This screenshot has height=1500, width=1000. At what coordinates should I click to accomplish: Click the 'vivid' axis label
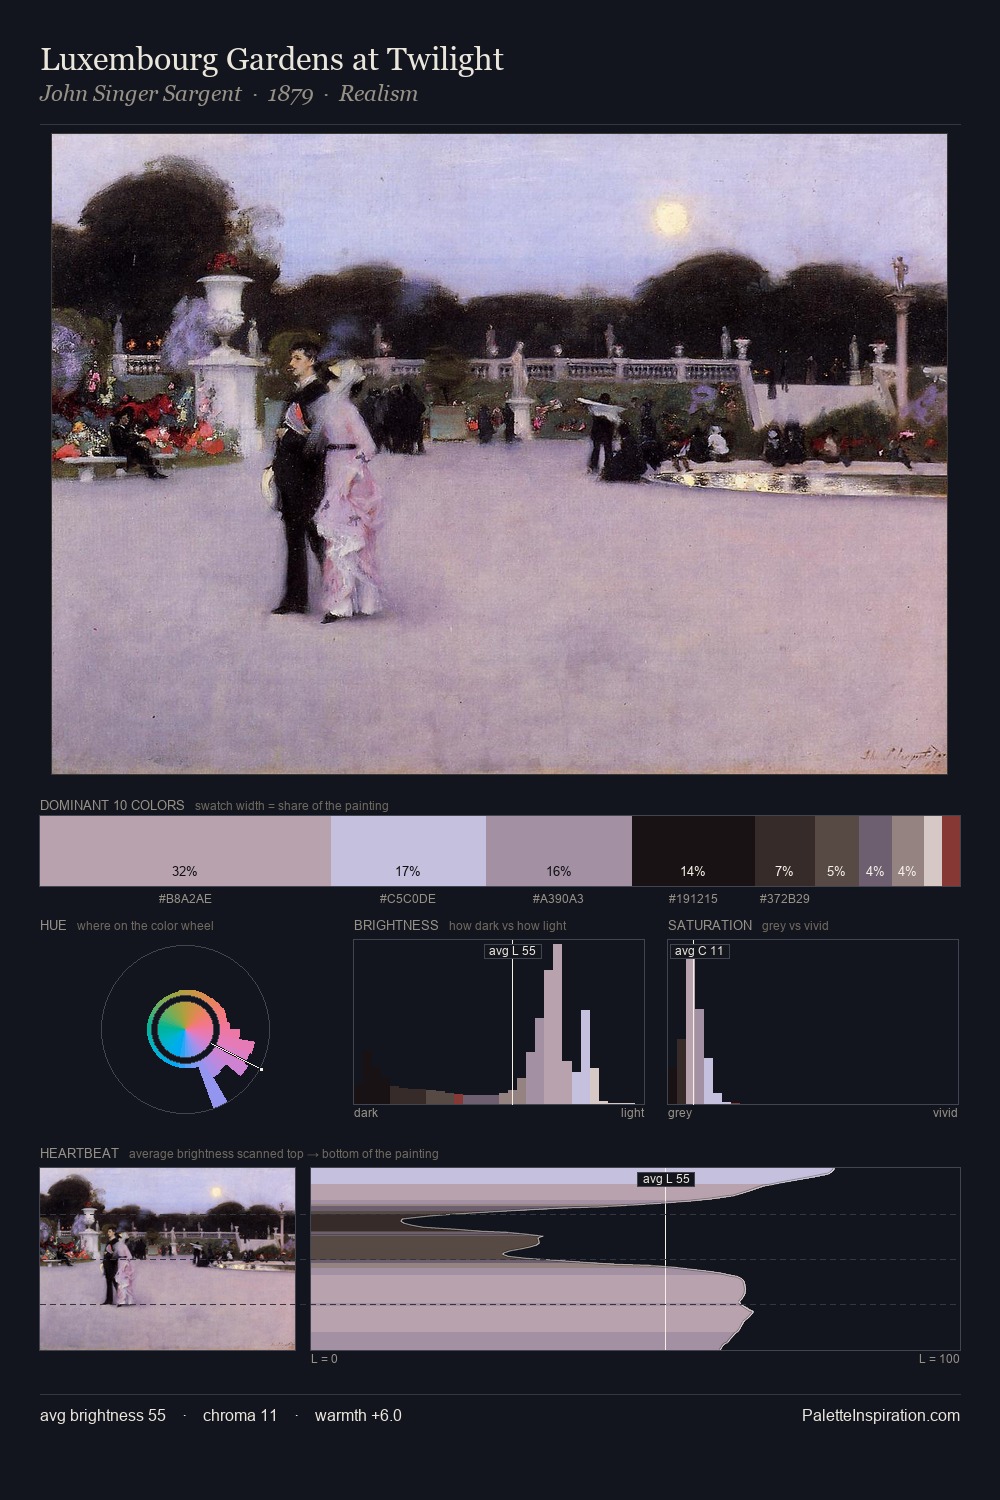(945, 1113)
